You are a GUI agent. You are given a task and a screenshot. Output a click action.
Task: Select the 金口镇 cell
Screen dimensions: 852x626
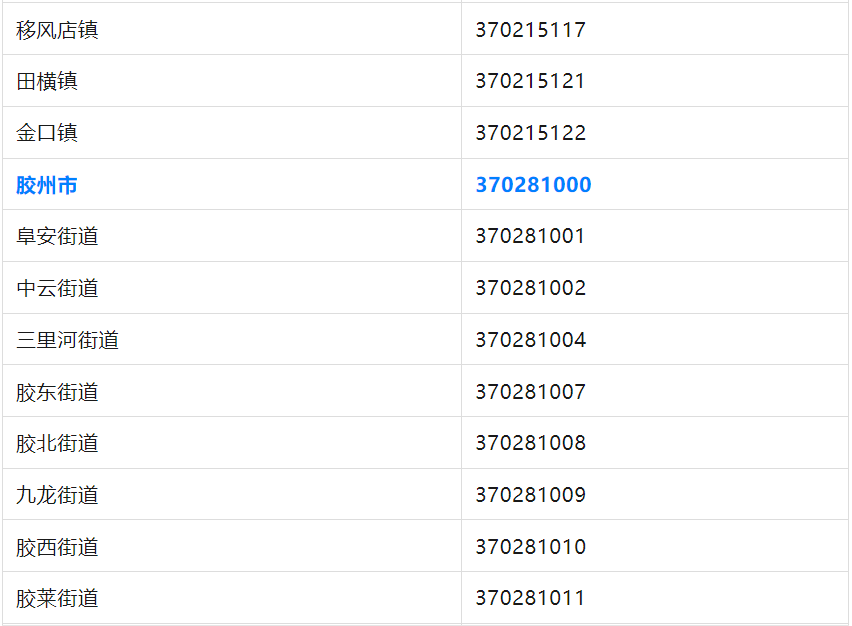pyautogui.click(x=47, y=133)
